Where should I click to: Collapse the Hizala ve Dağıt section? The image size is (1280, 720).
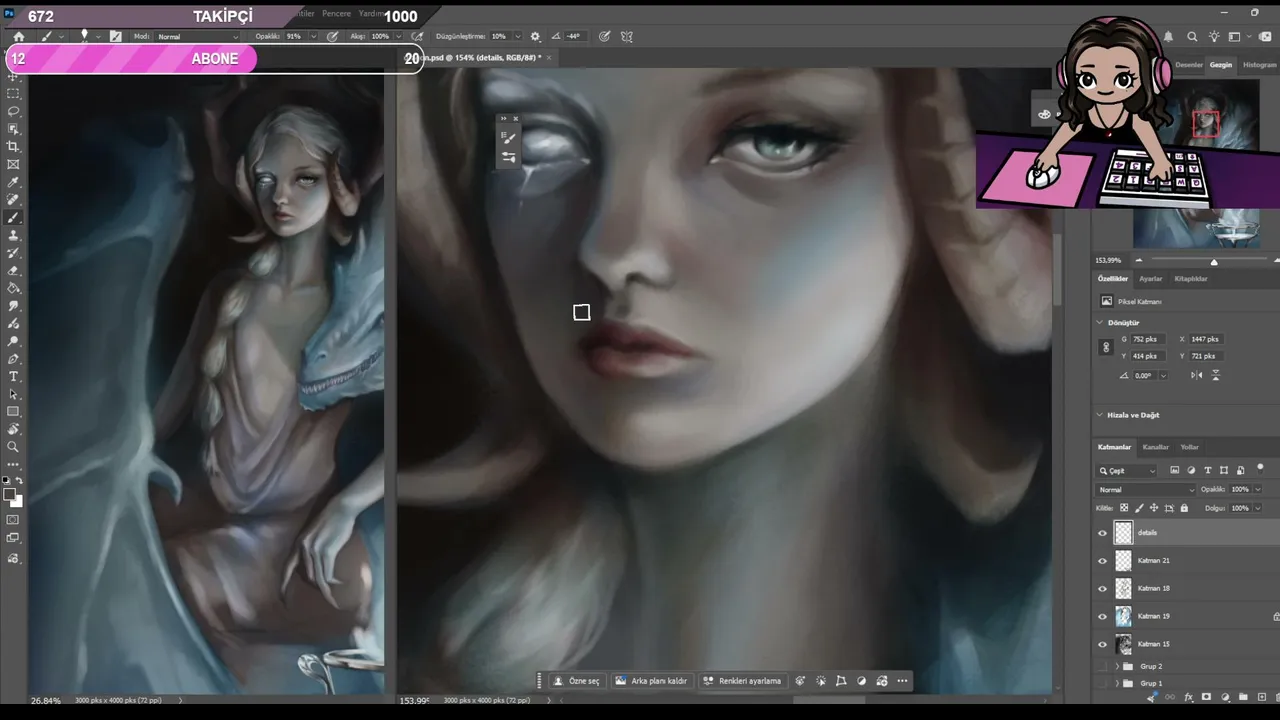coord(1099,415)
